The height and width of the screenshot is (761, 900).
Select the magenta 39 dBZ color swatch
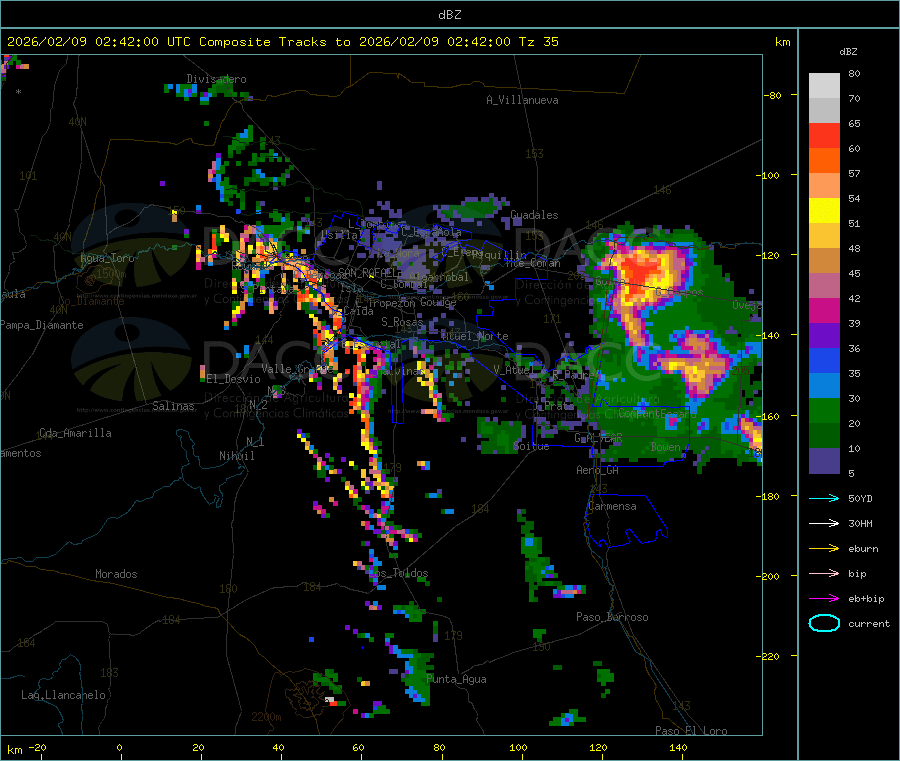(824, 310)
